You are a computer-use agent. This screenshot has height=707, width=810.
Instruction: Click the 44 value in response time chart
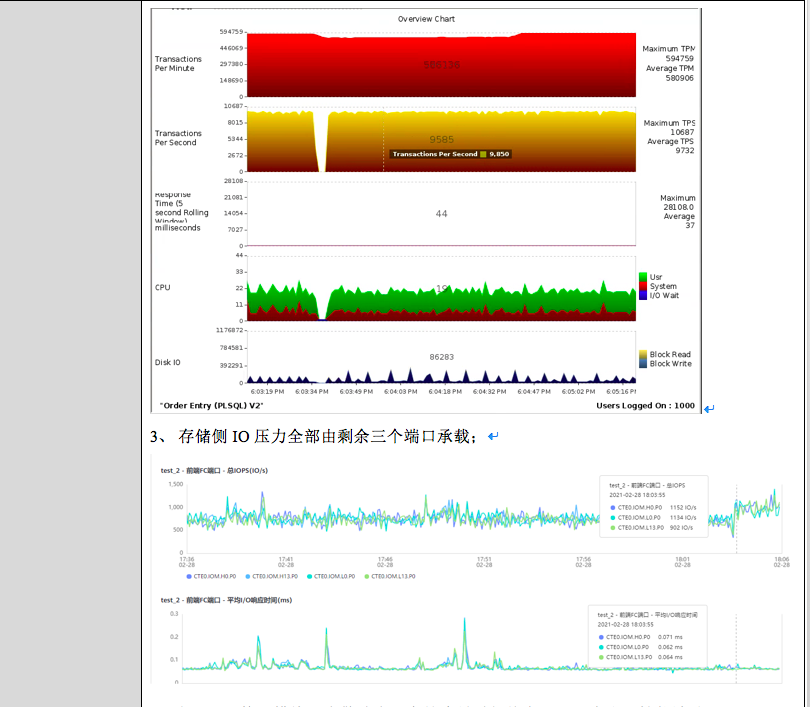point(442,214)
